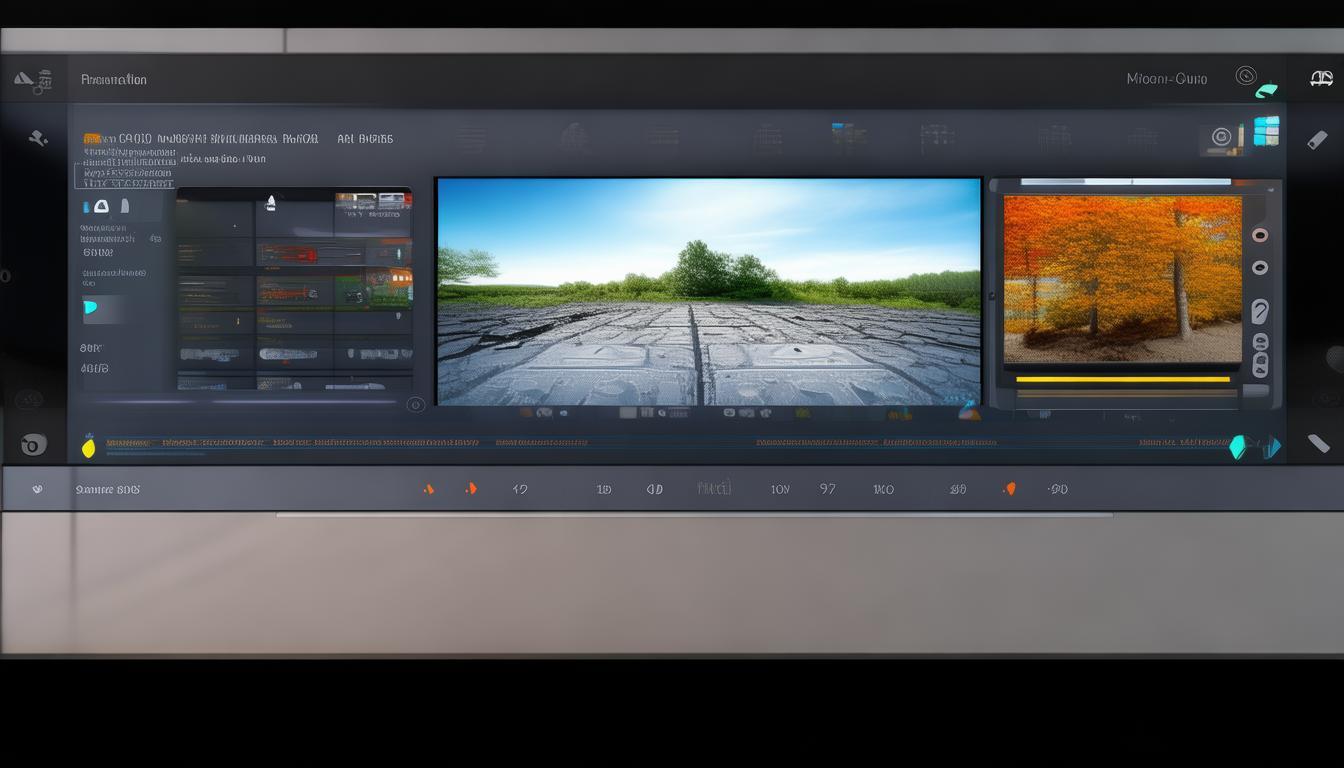Image resolution: width=1344 pixels, height=768 pixels.
Task: Expand the heart dropdown in bottom bar
Action: pyautogui.click(x=37, y=490)
